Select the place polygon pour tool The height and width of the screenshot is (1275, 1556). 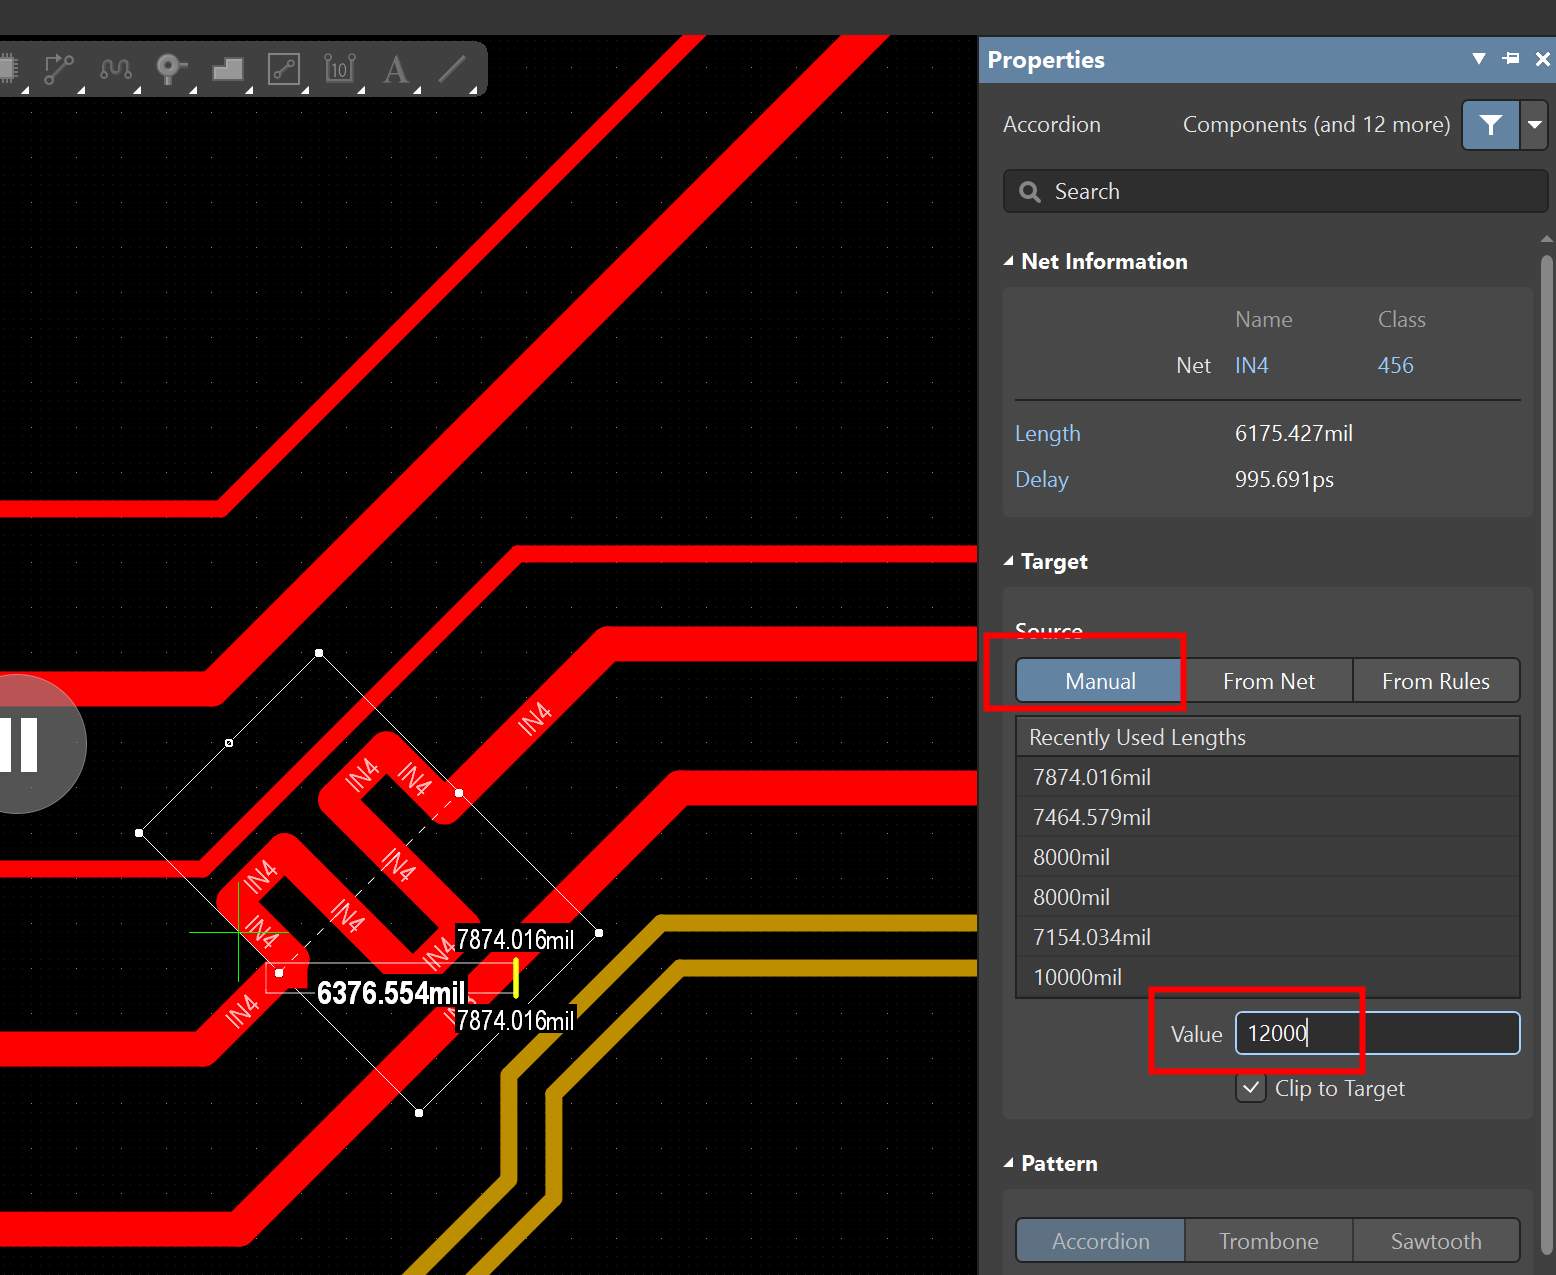coord(228,69)
